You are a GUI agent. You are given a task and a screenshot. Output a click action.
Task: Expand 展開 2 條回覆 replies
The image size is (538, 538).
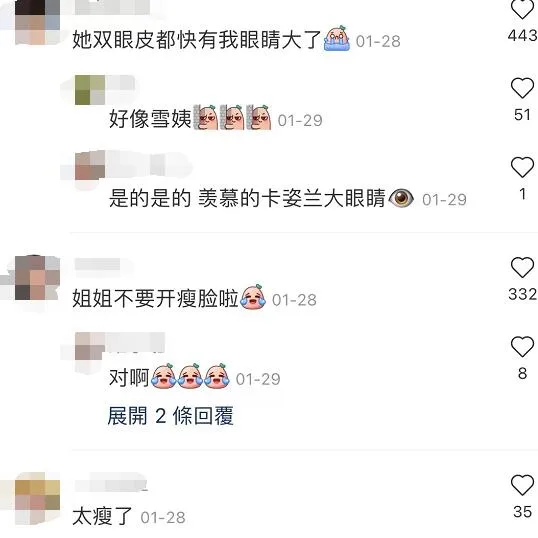tap(170, 416)
